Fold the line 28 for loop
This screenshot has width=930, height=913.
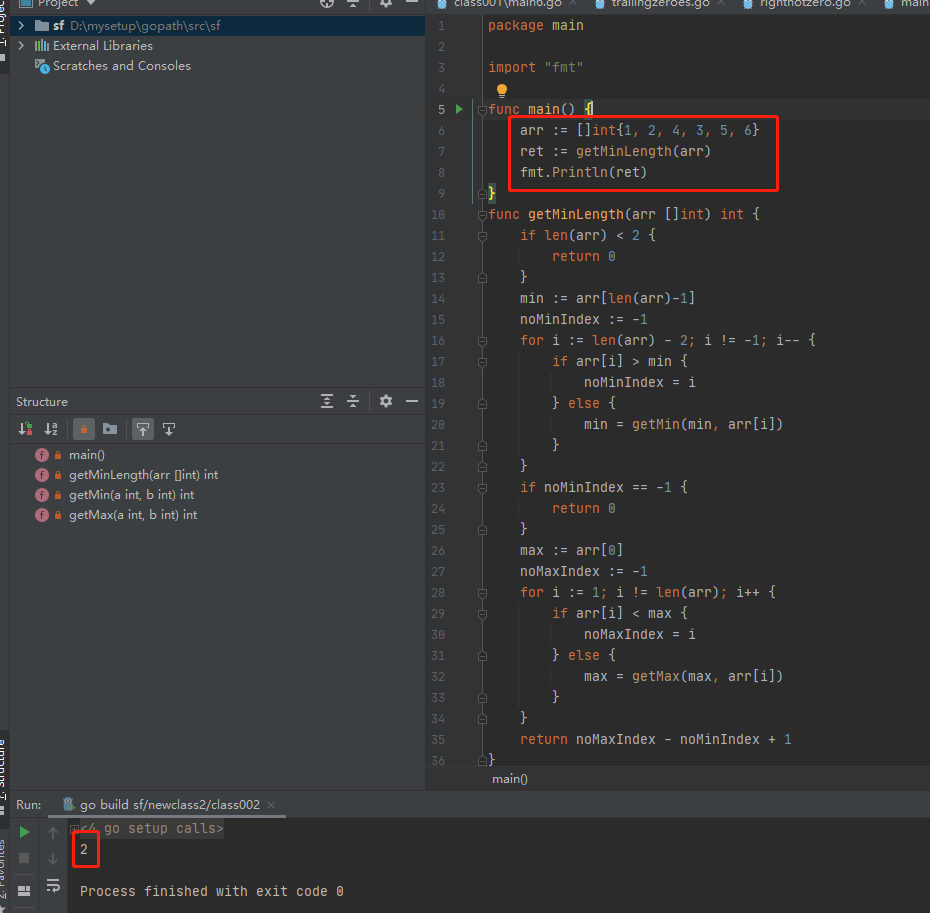(x=482, y=593)
